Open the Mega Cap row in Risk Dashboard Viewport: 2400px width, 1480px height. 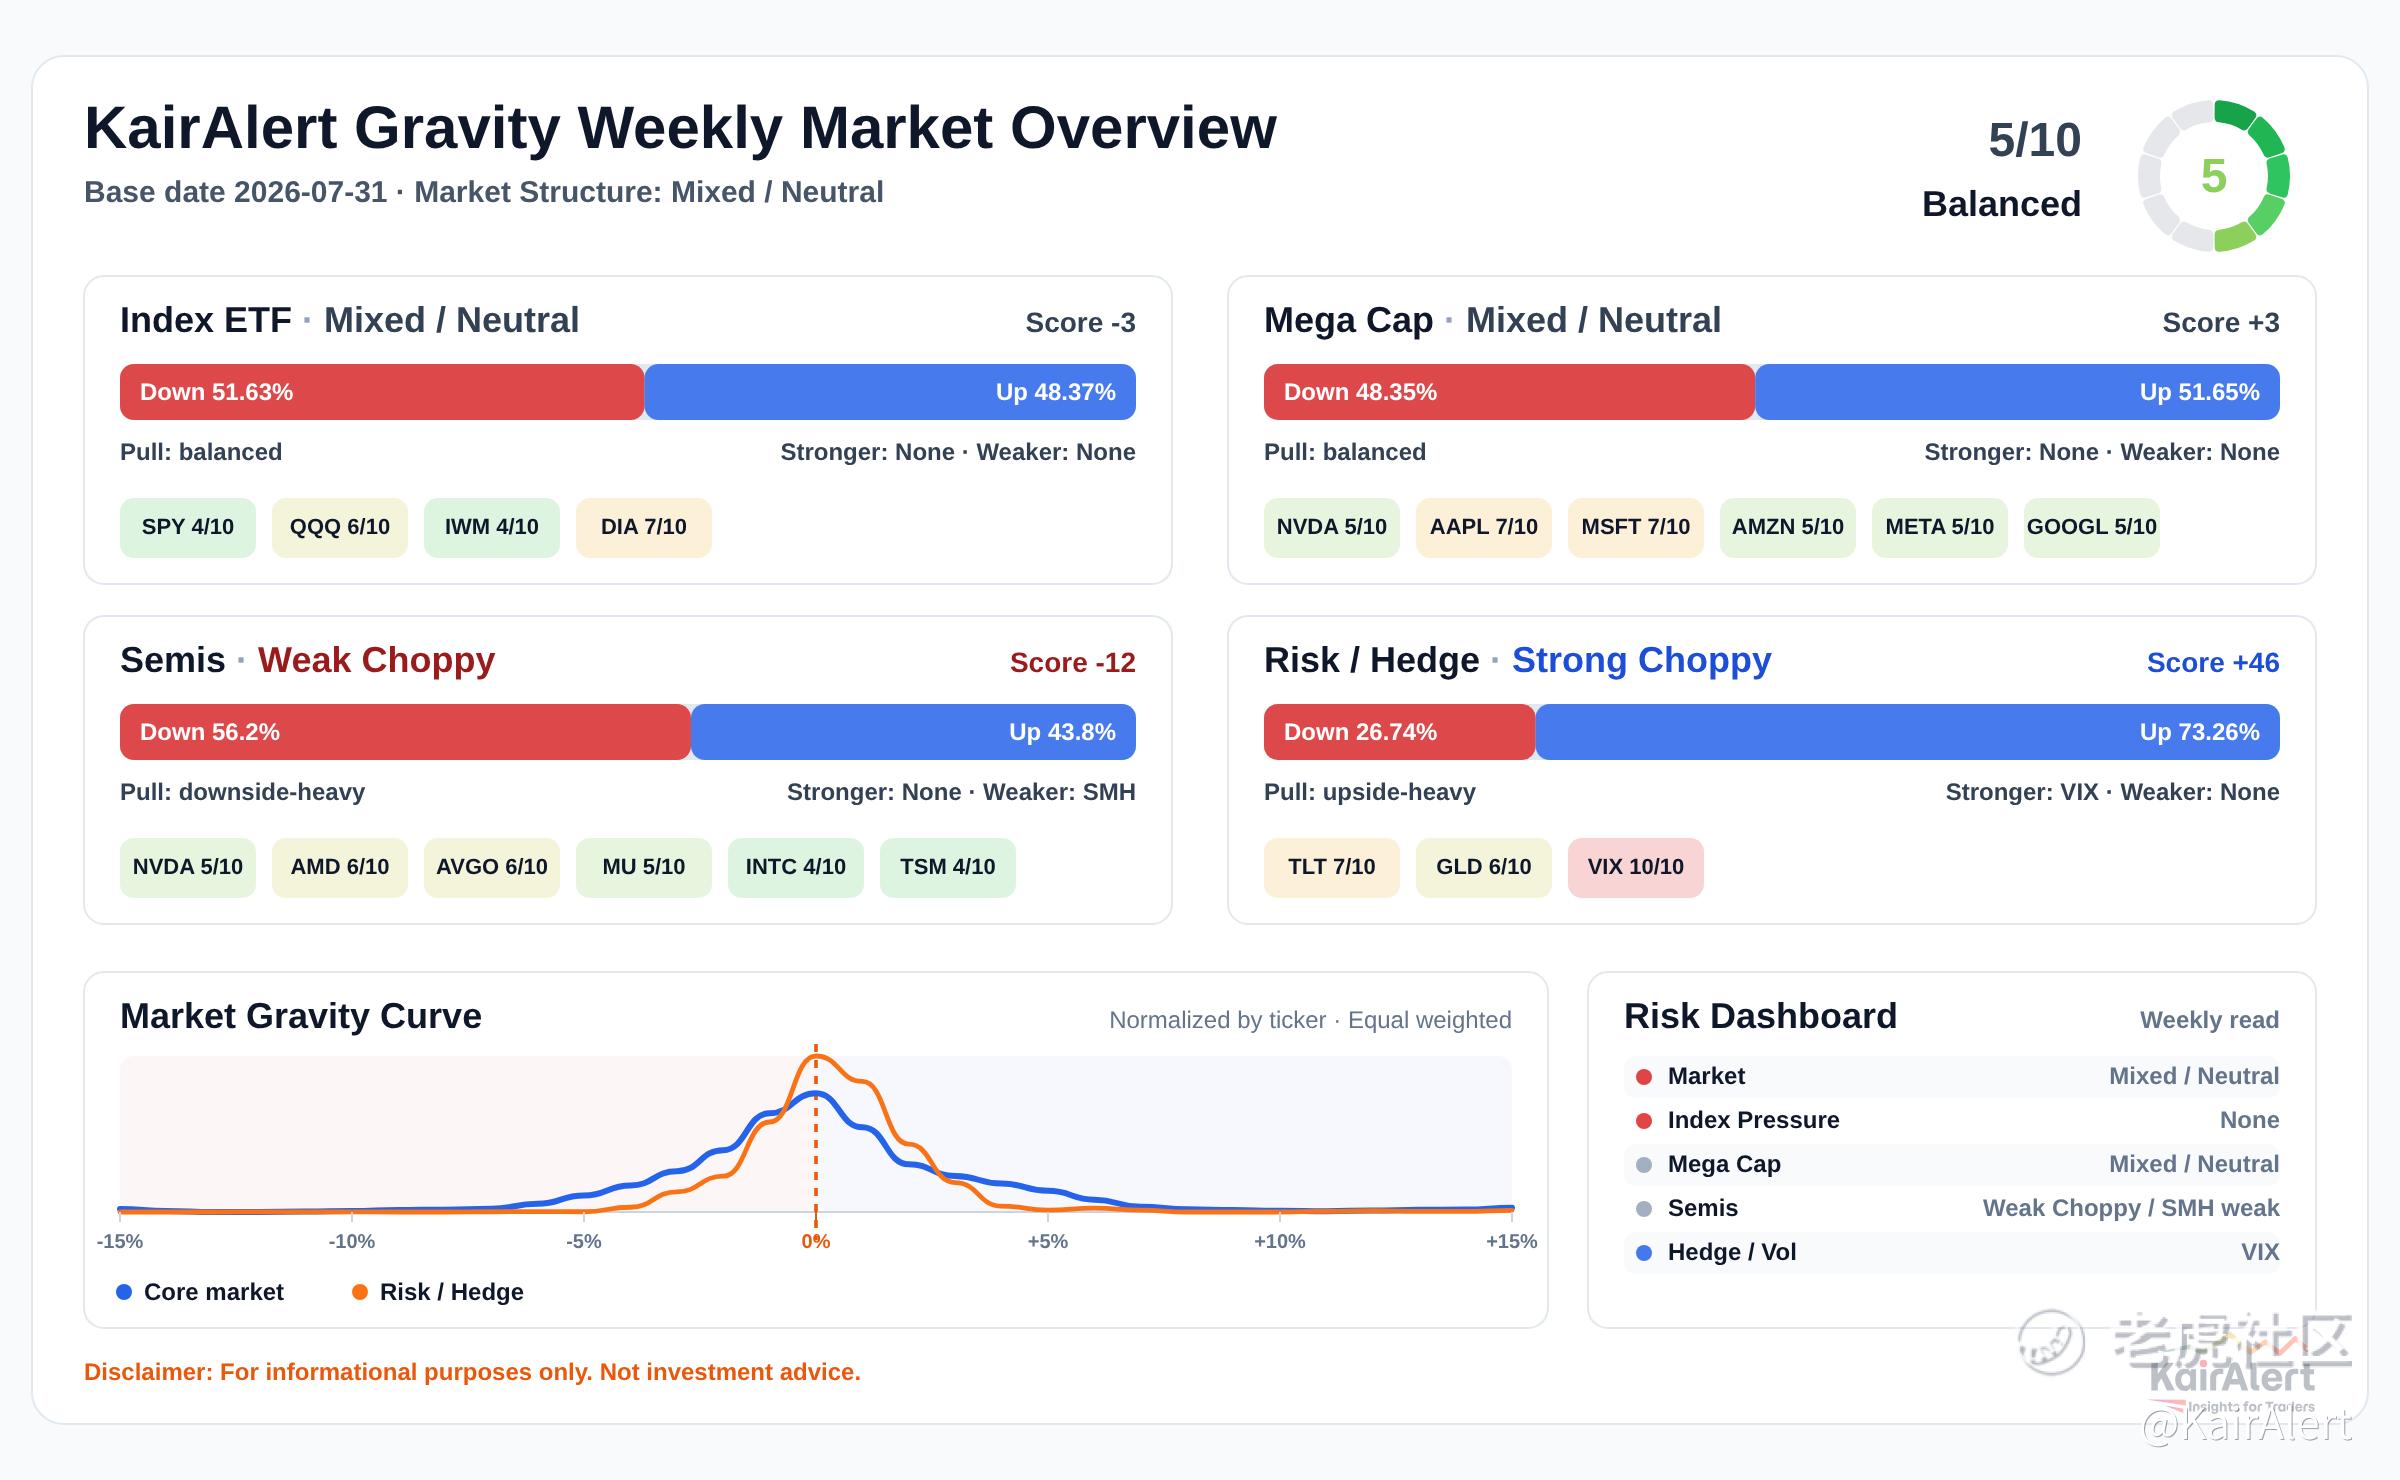pyautogui.click(x=1952, y=1164)
